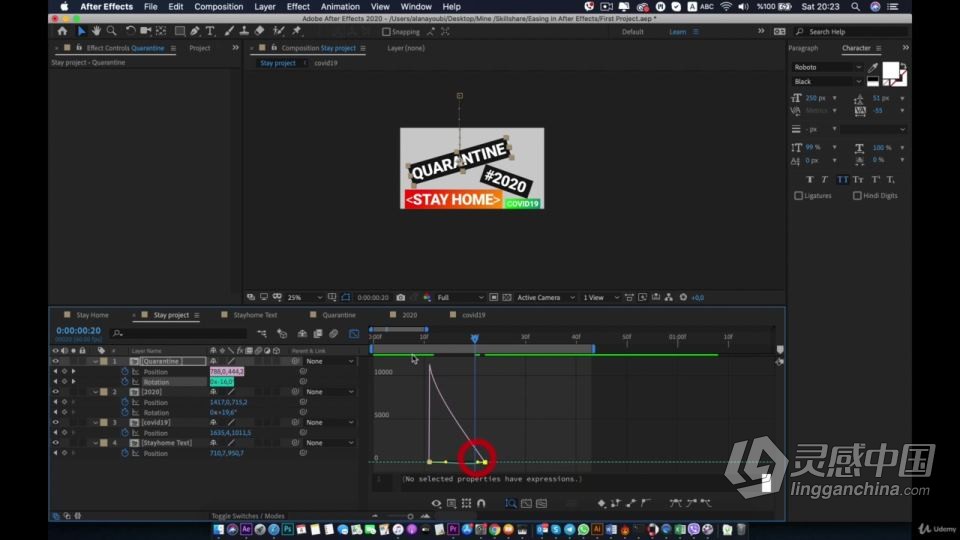This screenshot has width=960, height=540.
Task: Select the Clone Stamp tool
Action: pos(244,31)
